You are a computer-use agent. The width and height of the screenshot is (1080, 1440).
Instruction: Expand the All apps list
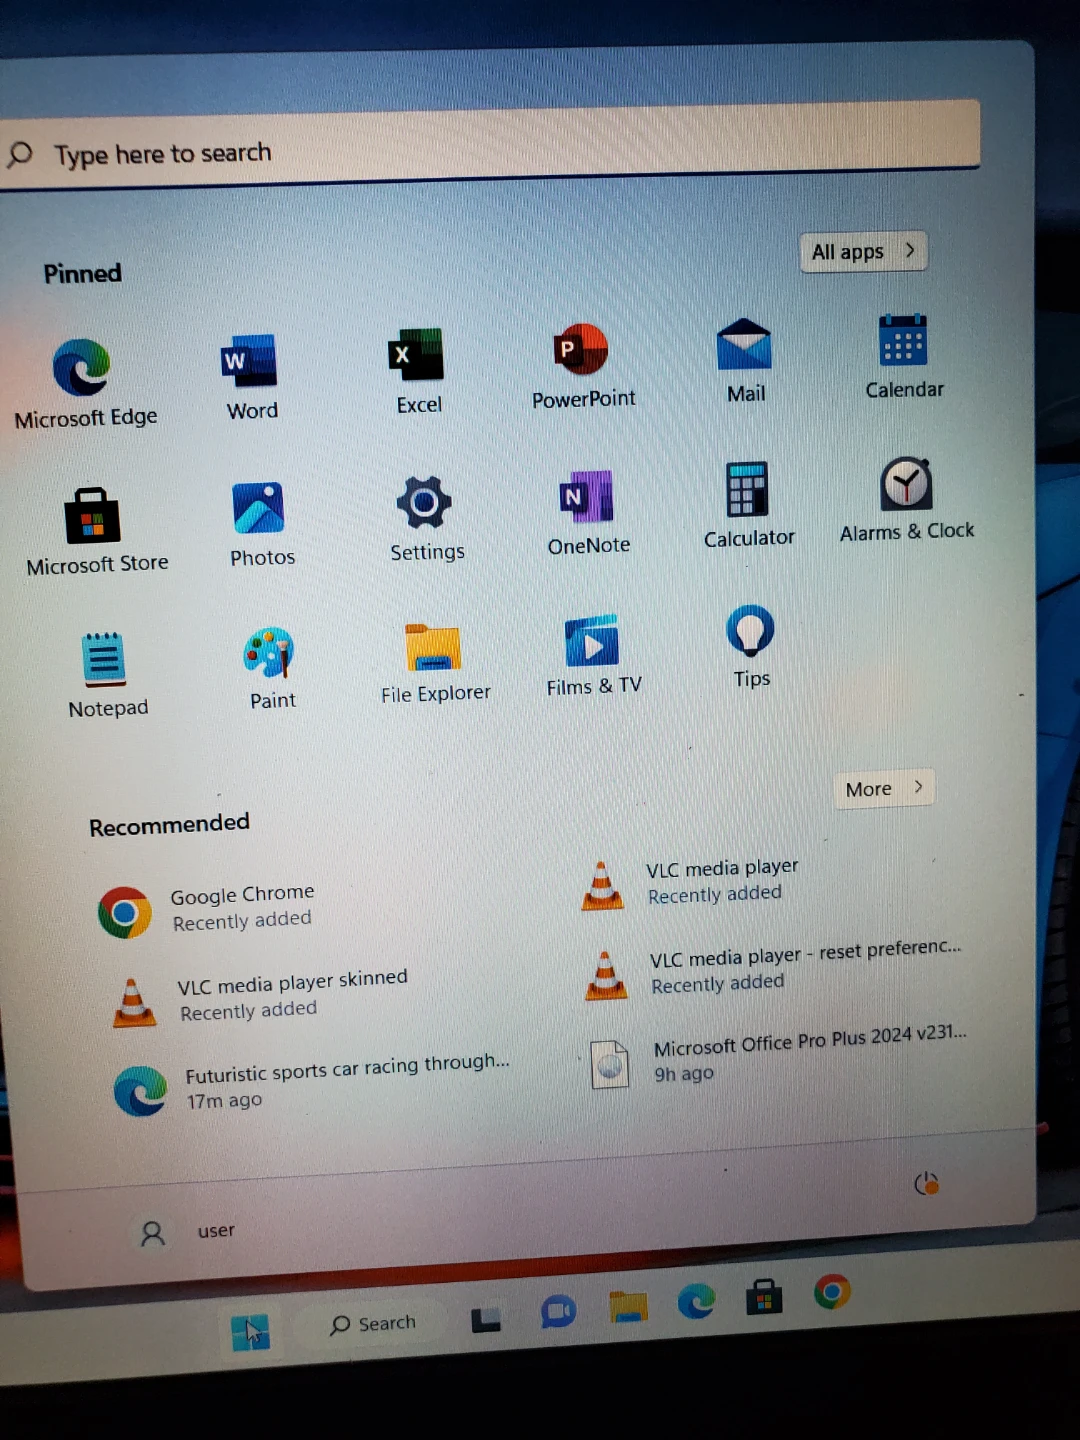click(x=863, y=252)
